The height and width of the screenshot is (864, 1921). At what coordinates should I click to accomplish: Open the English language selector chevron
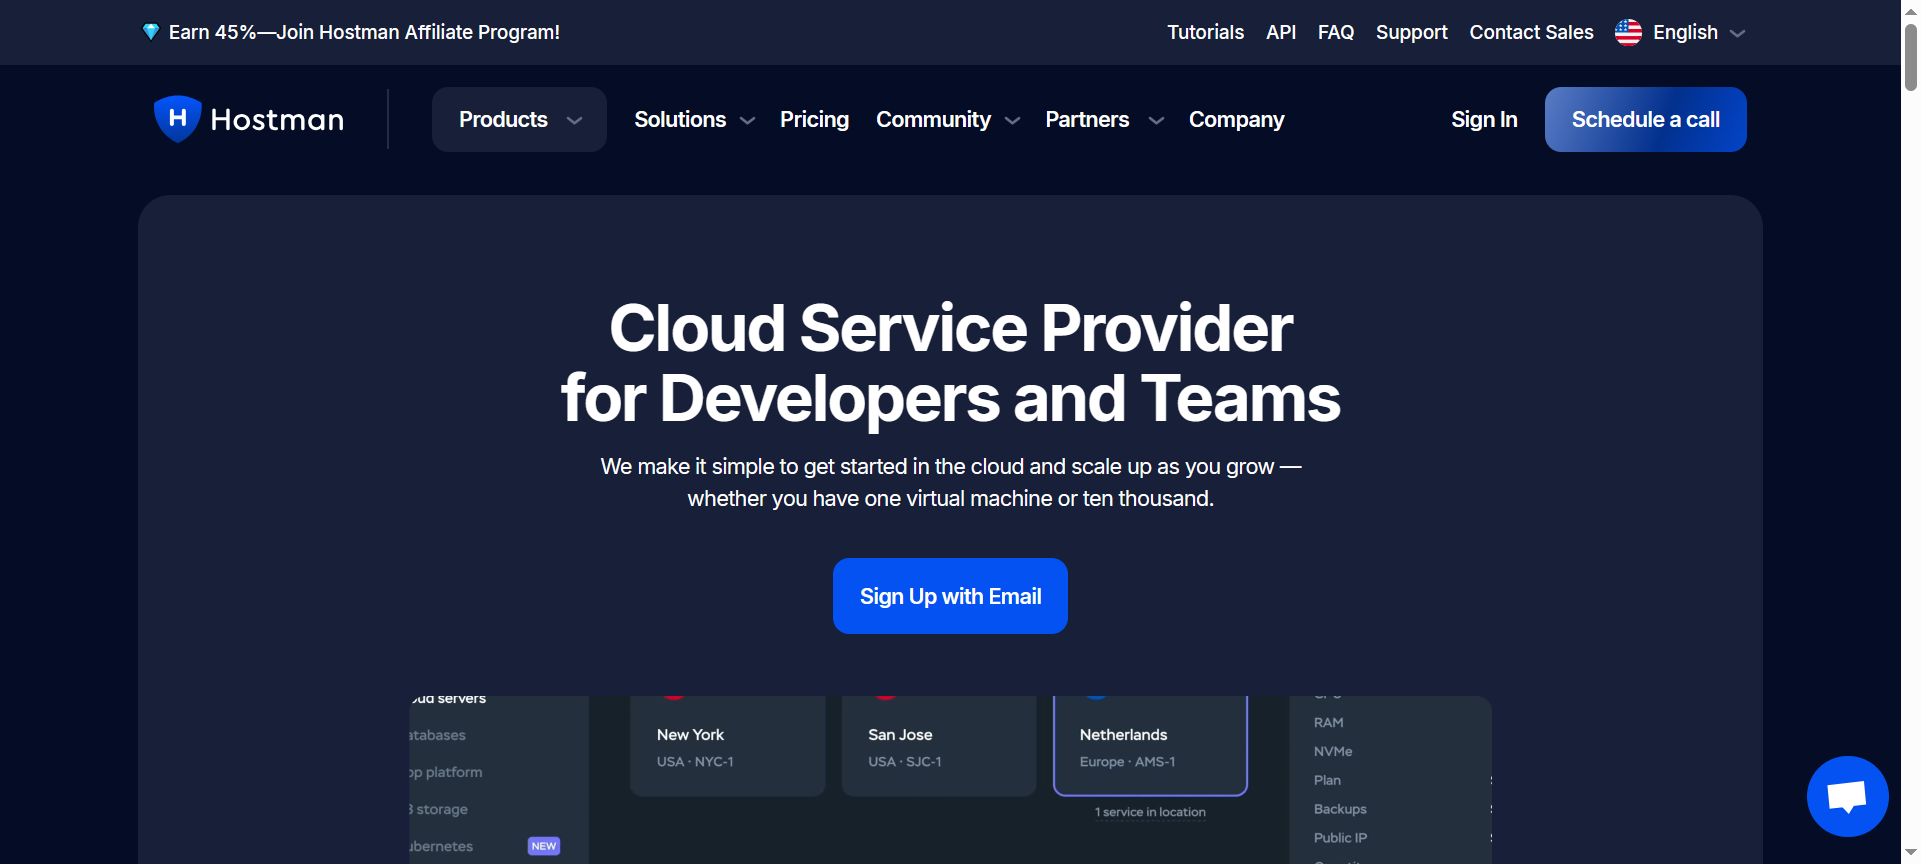pos(1737,33)
